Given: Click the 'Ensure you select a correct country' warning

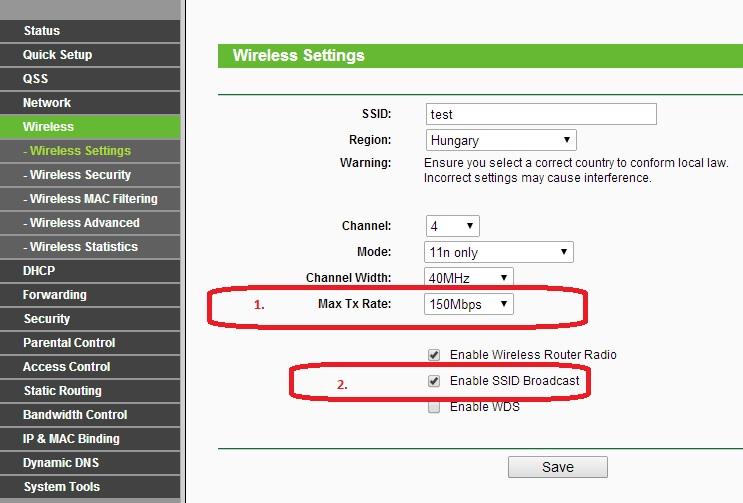Looking at the screenshot, I should (x=576, y=170).
